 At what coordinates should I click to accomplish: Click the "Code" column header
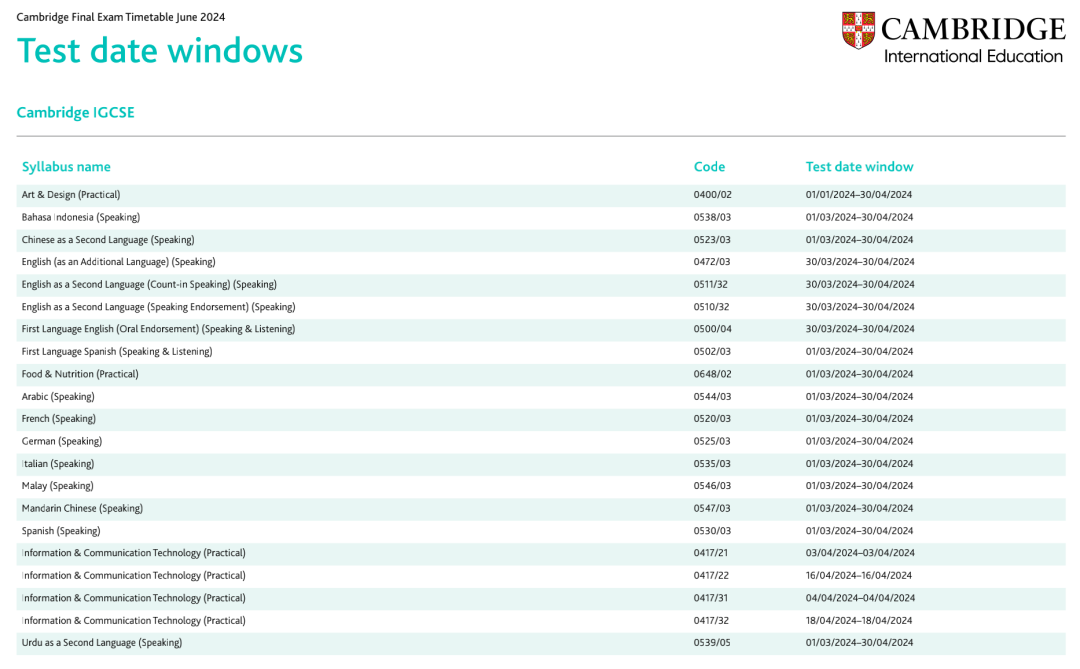(x=709, y=167)
